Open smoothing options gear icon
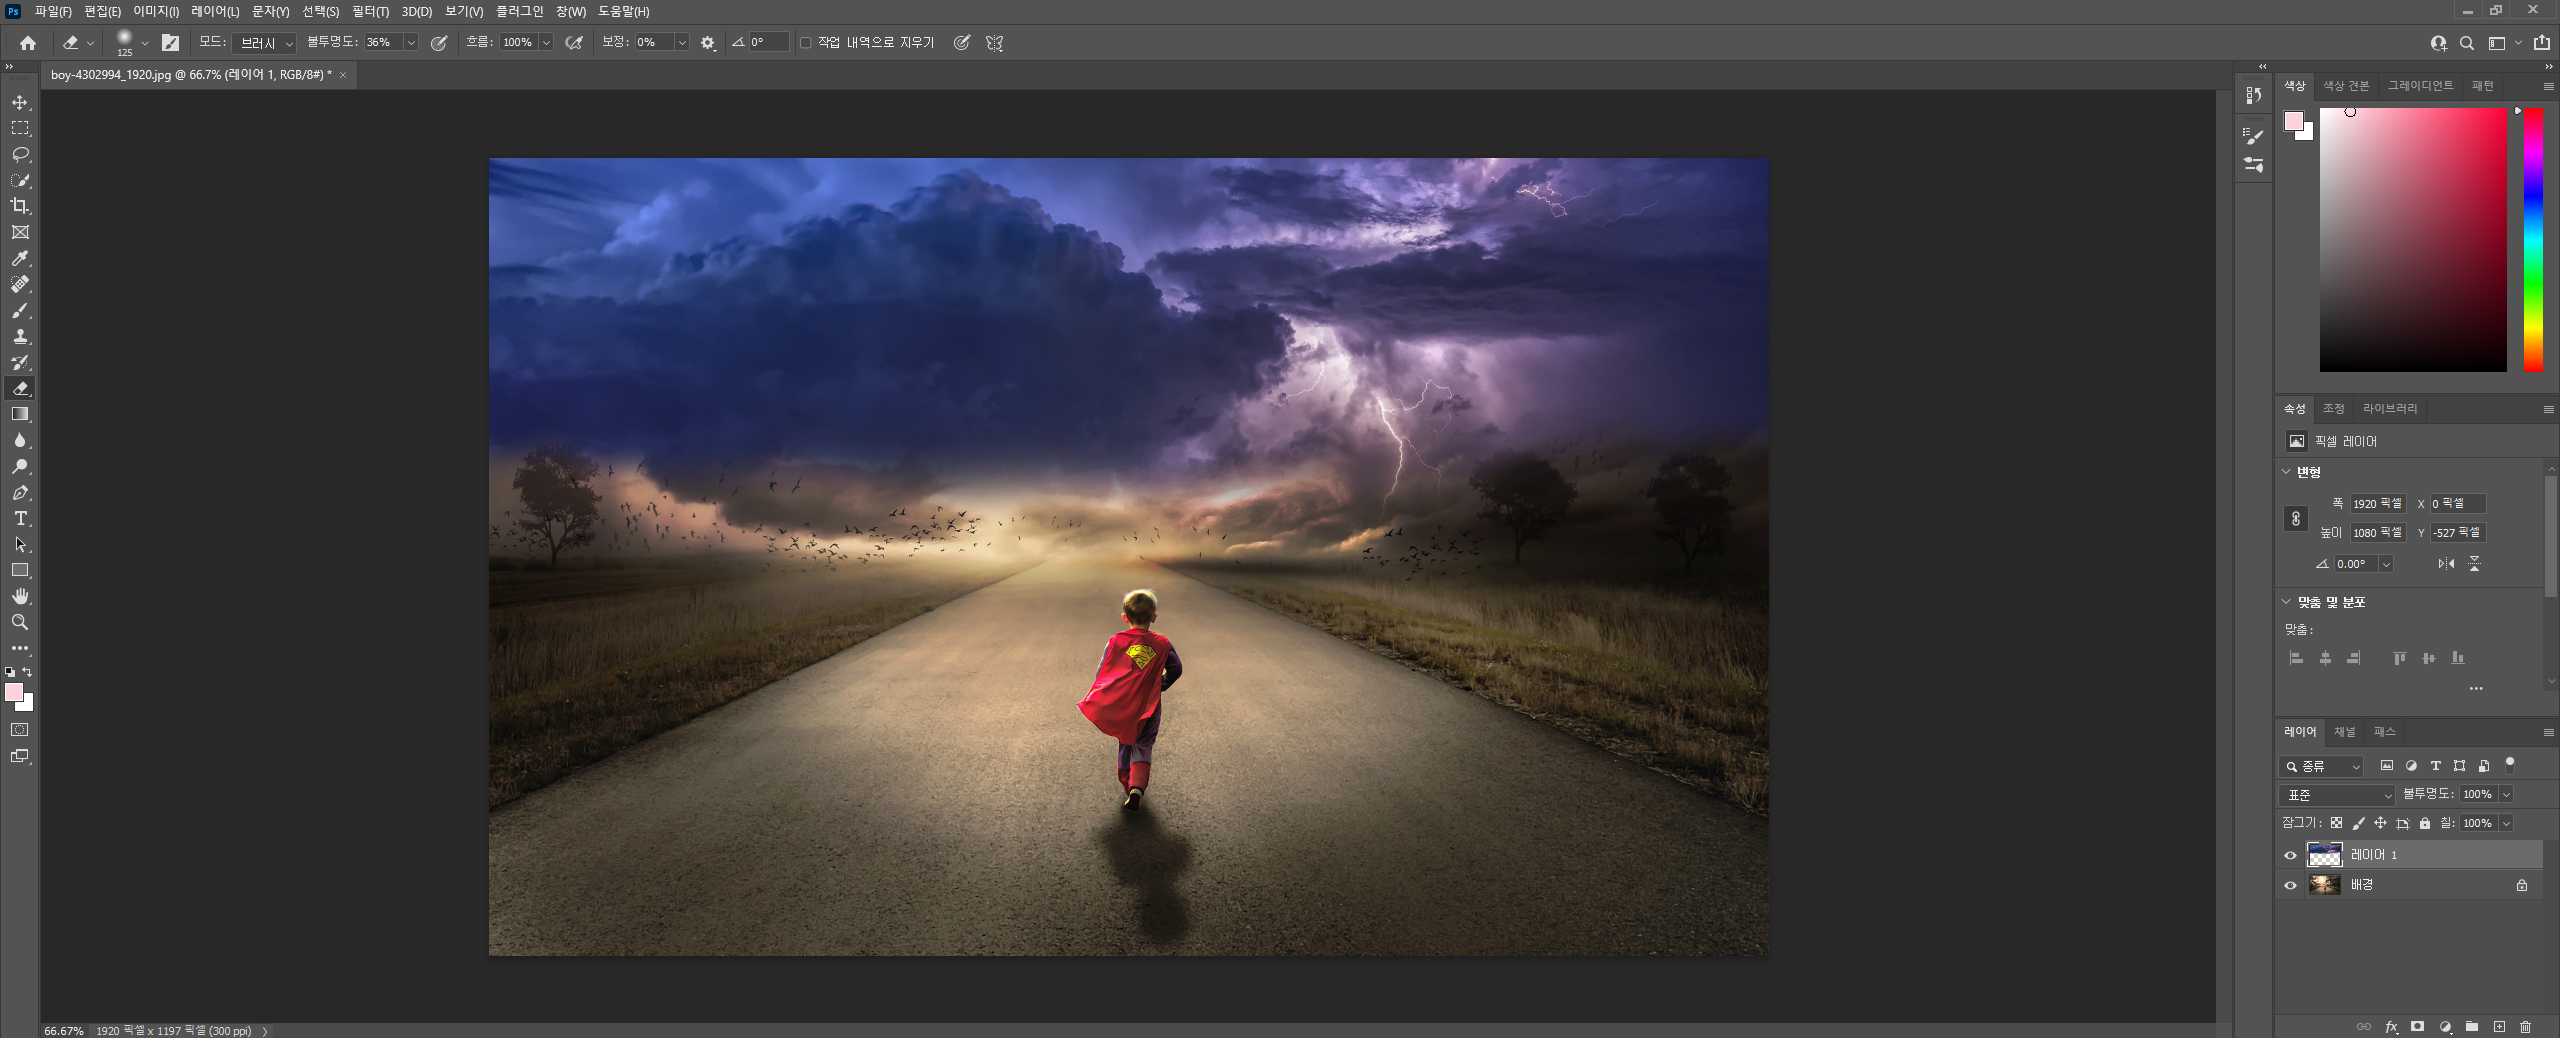This screenshot has width=2560, height=1038. (708, 43)
